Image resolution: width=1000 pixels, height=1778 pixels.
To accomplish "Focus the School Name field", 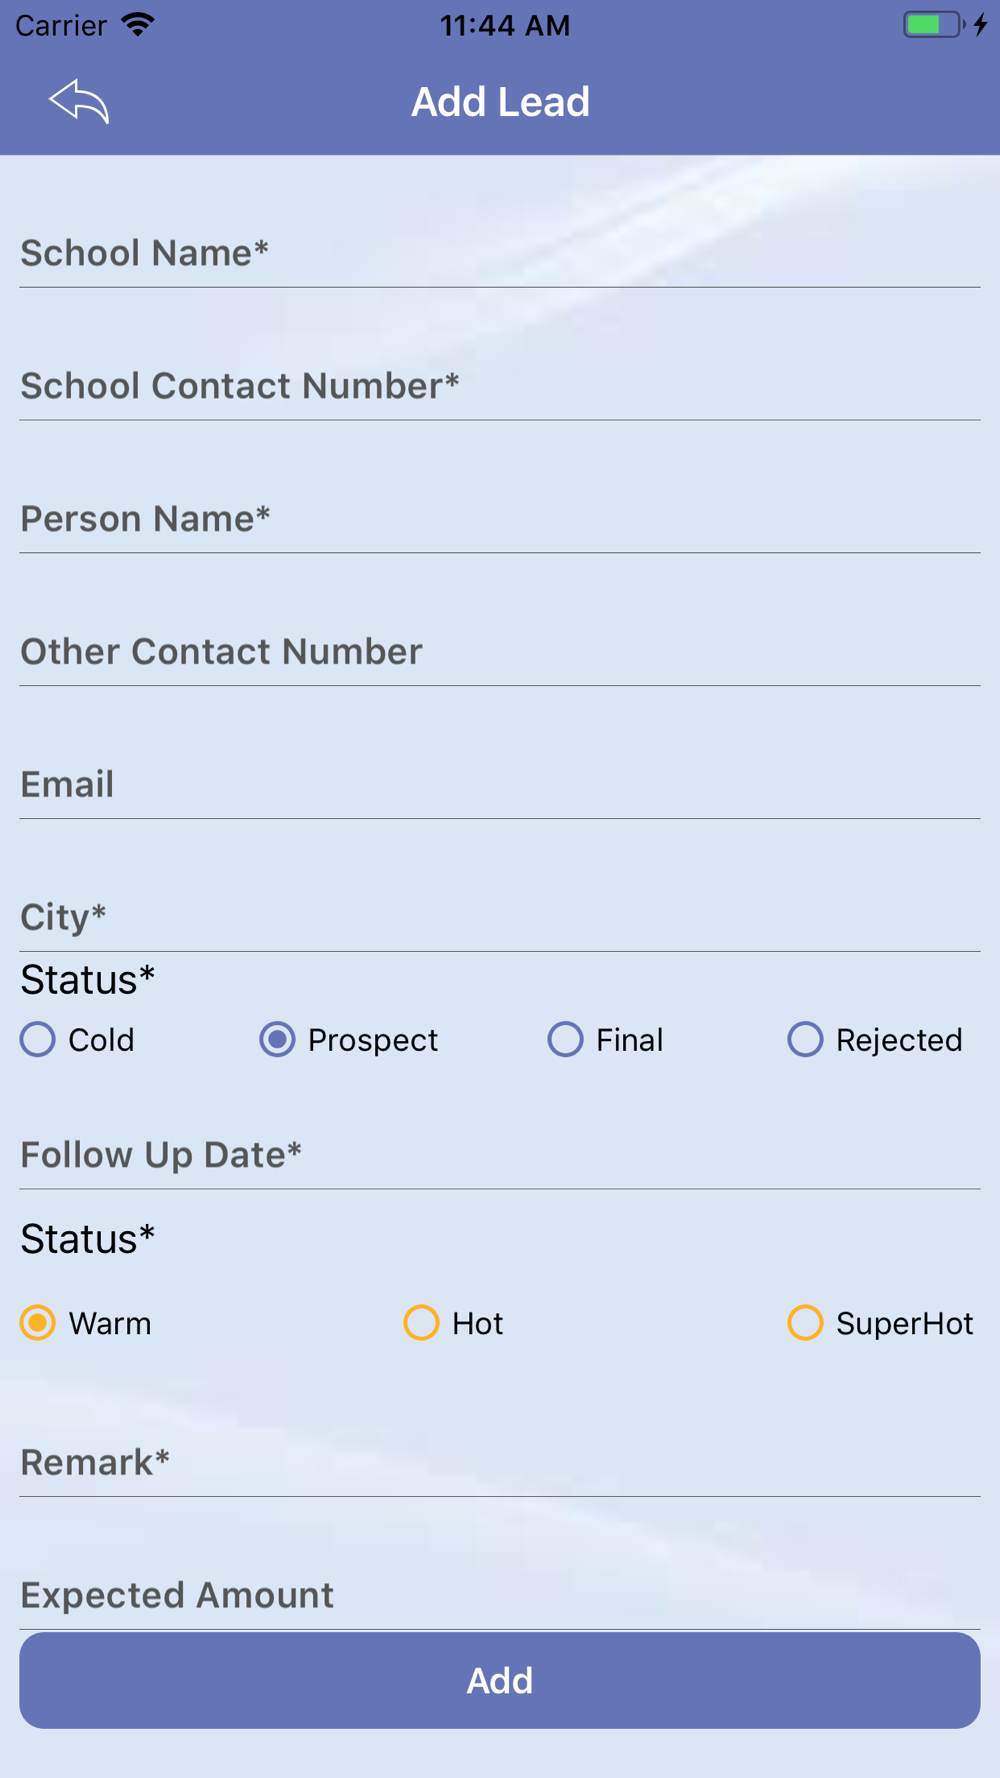I will coord(500,253).
